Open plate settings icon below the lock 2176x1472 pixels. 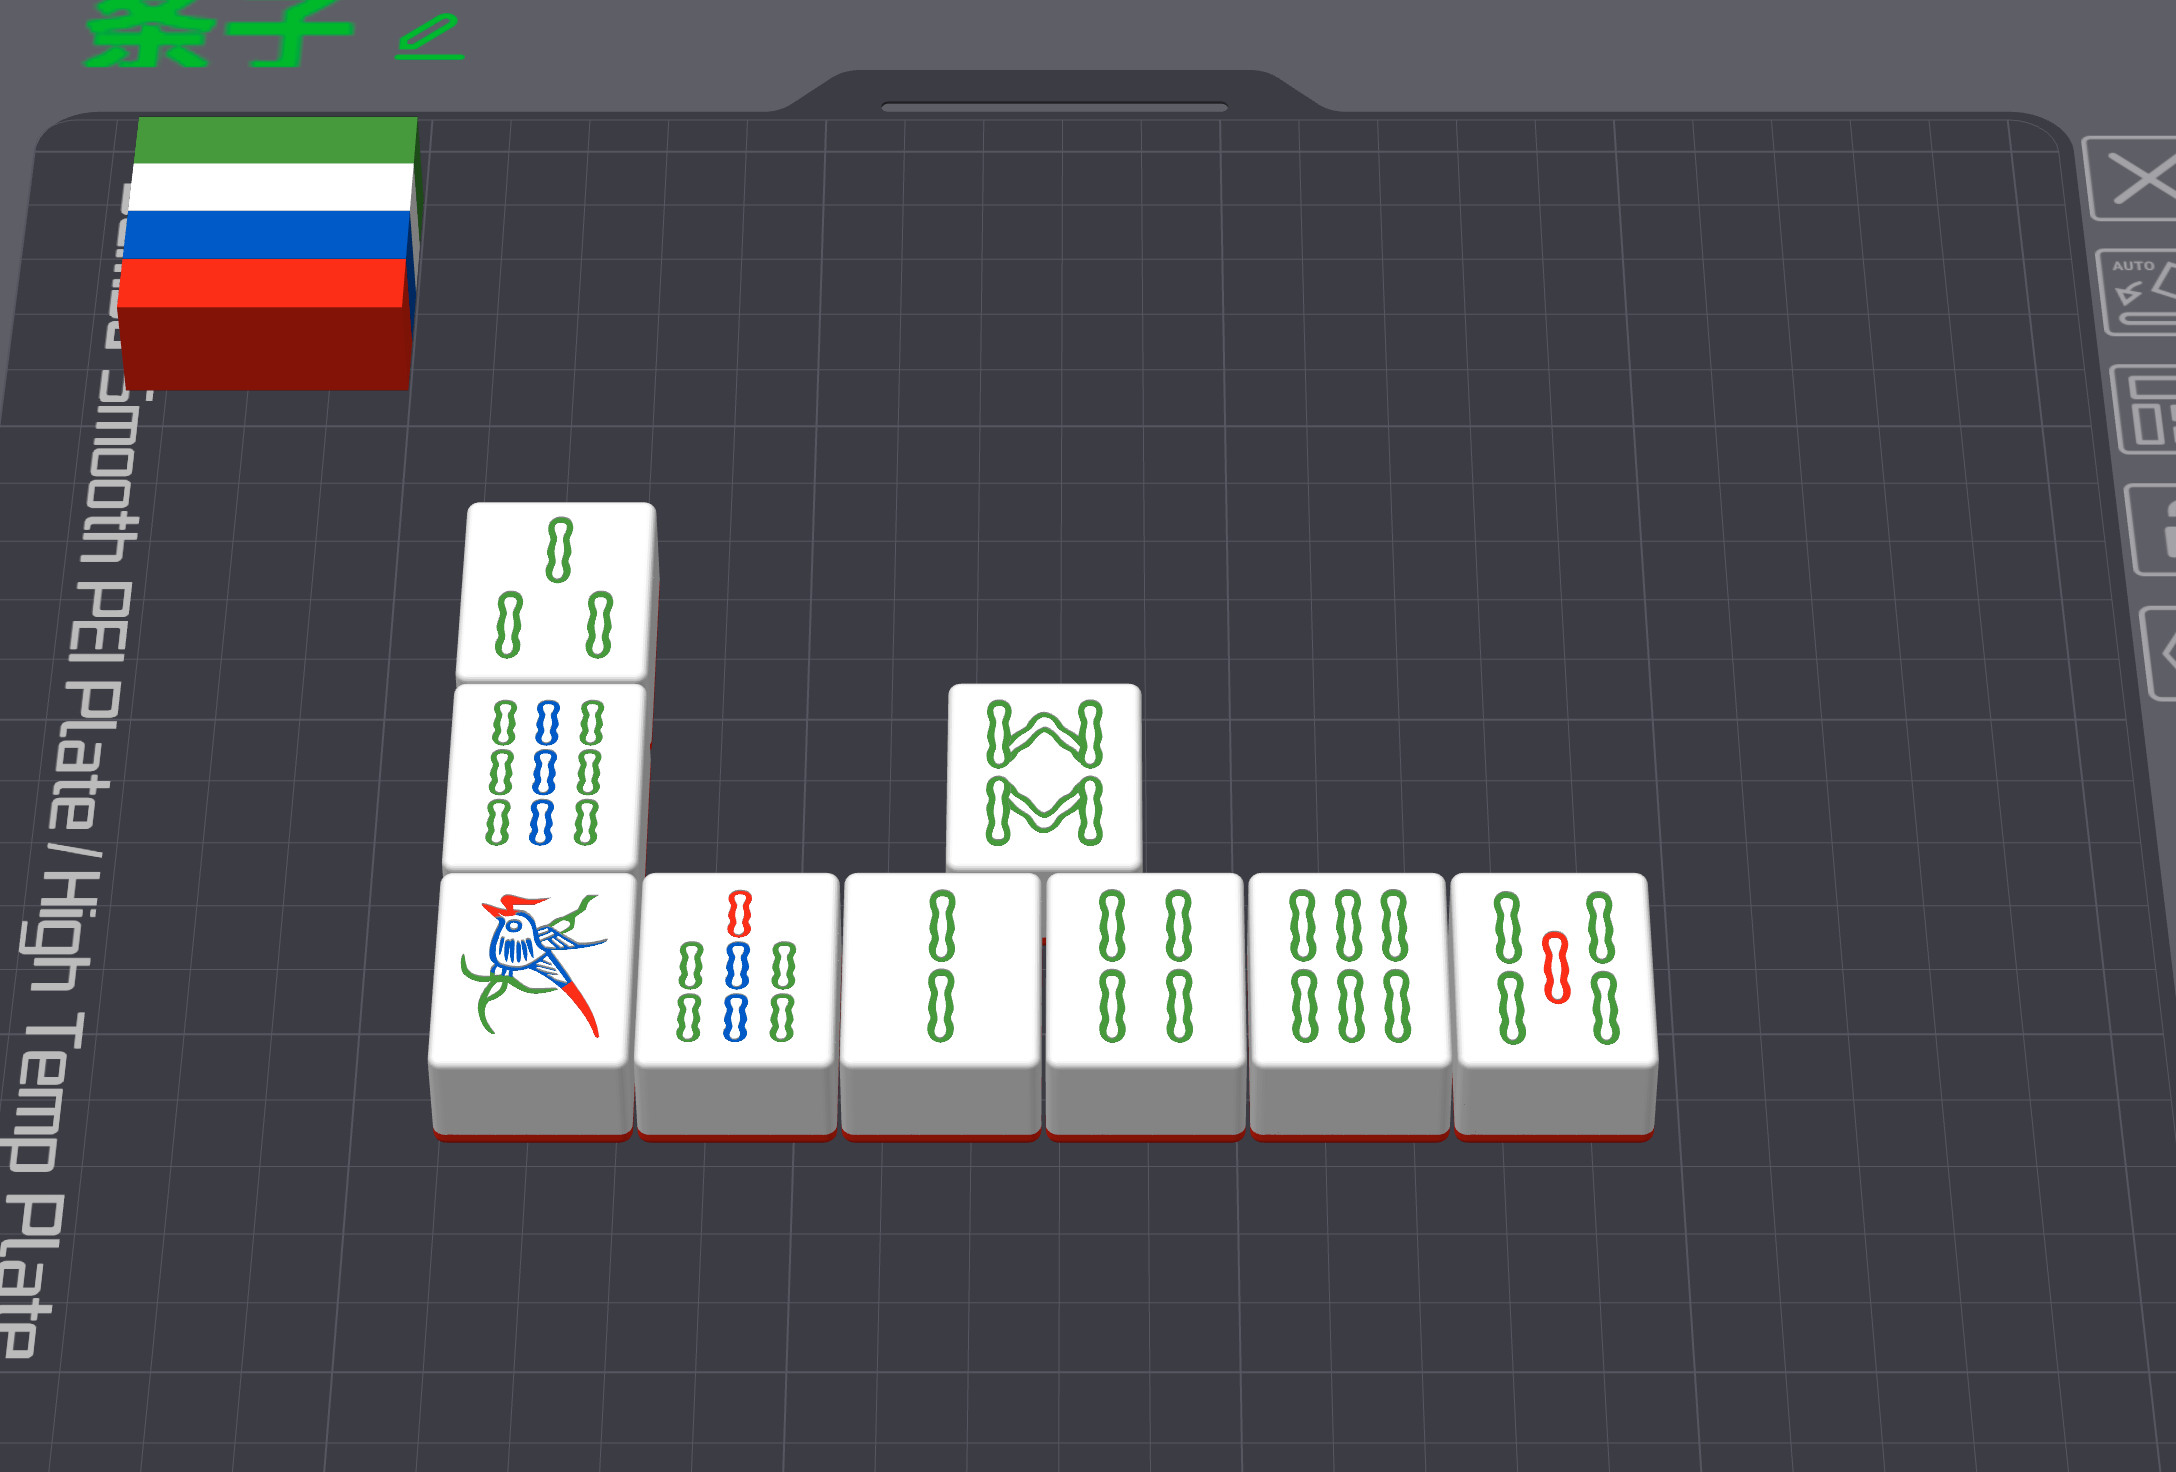pyautogui.click(x=2160, y=653)
